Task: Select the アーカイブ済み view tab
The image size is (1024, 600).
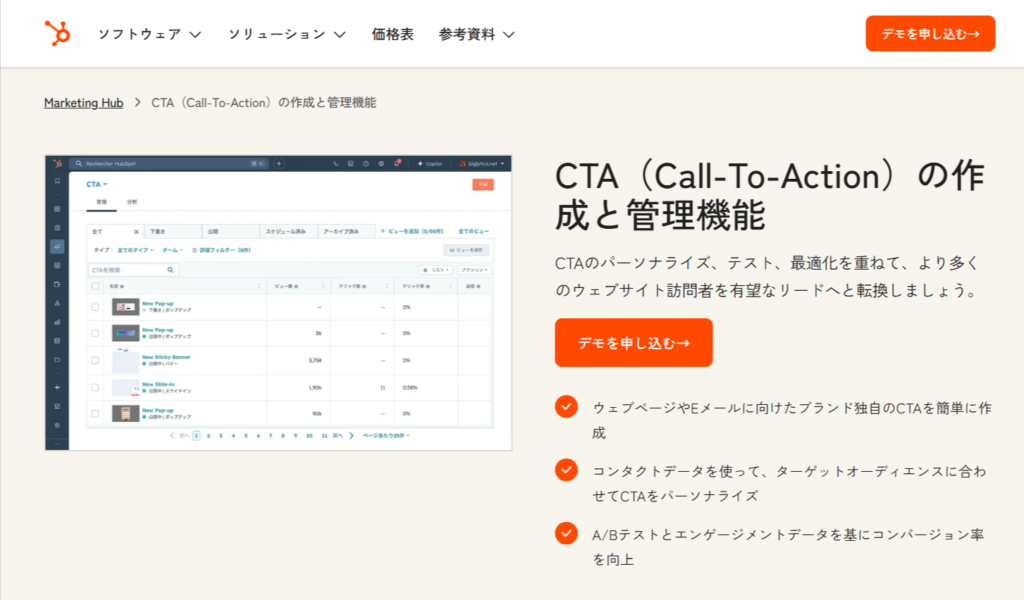Action: coord(347,231)
